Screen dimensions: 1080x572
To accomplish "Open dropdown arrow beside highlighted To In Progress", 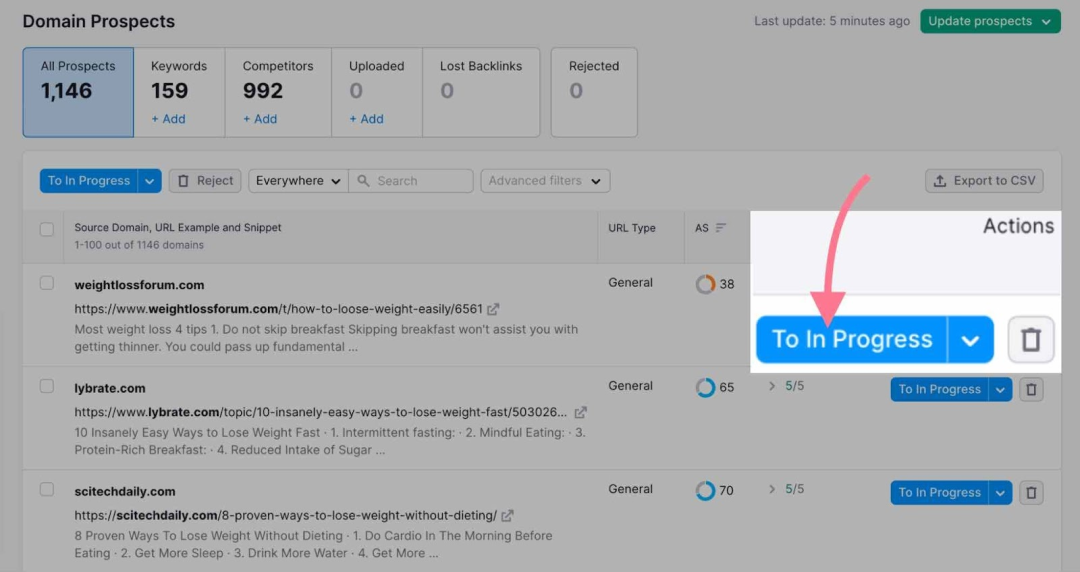I will pyautogui.click(x=970, y=340).
